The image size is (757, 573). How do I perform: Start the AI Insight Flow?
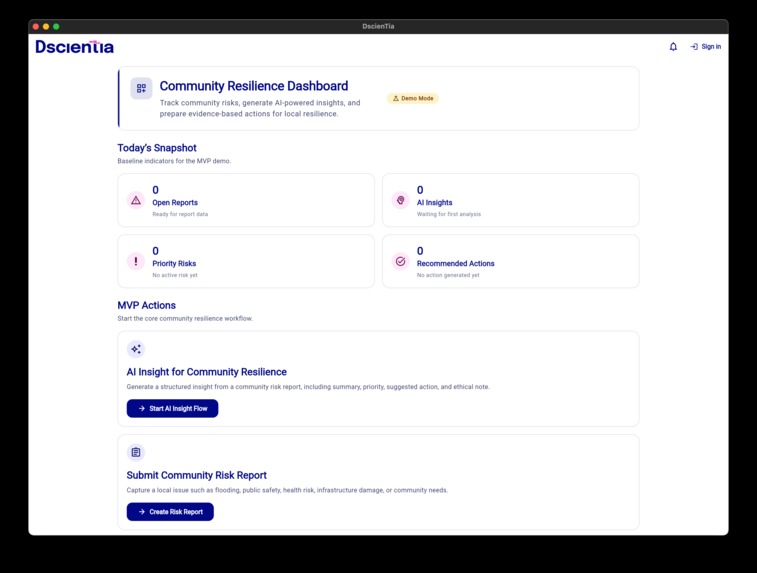(x=172, y=408)
